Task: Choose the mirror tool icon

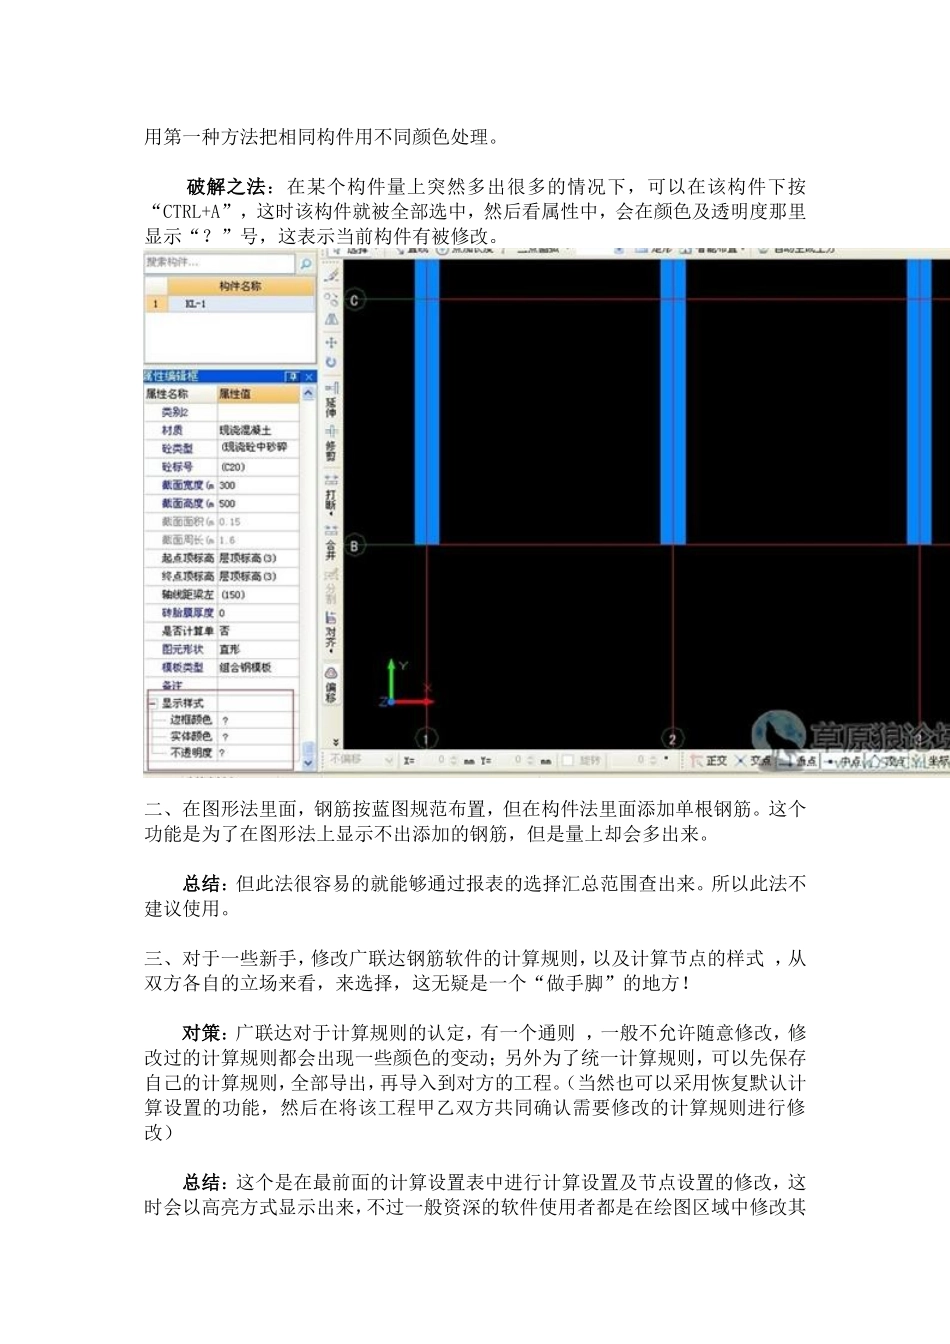Action: [x=332, y=320]
